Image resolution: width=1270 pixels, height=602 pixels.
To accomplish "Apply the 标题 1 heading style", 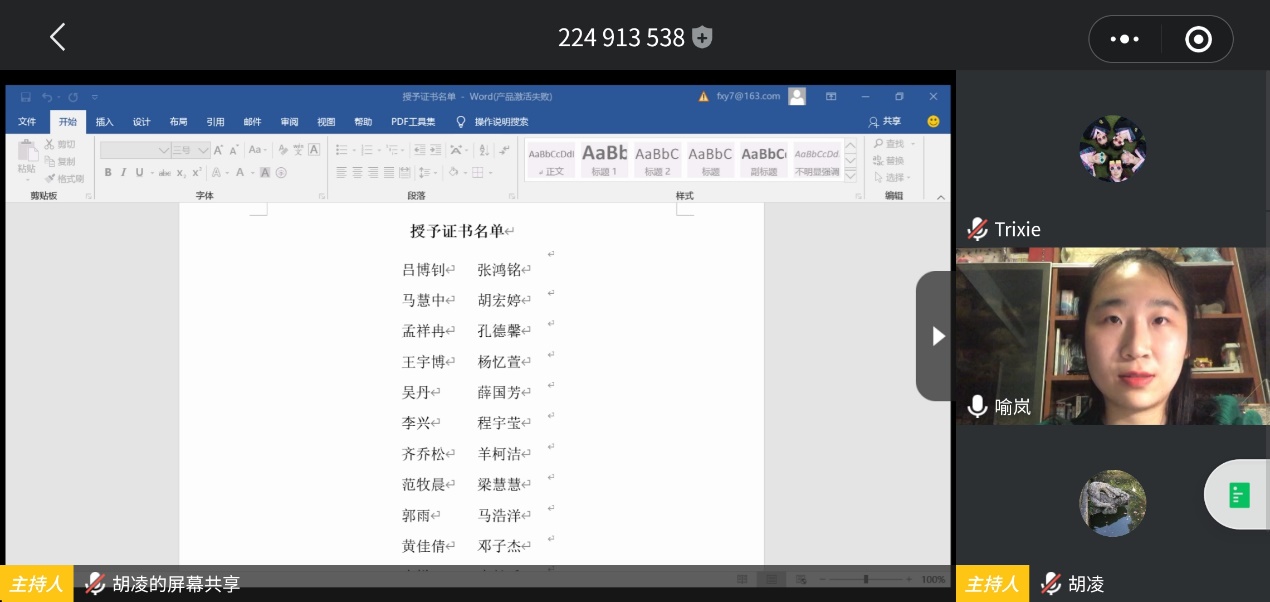I will coord(606,158).
